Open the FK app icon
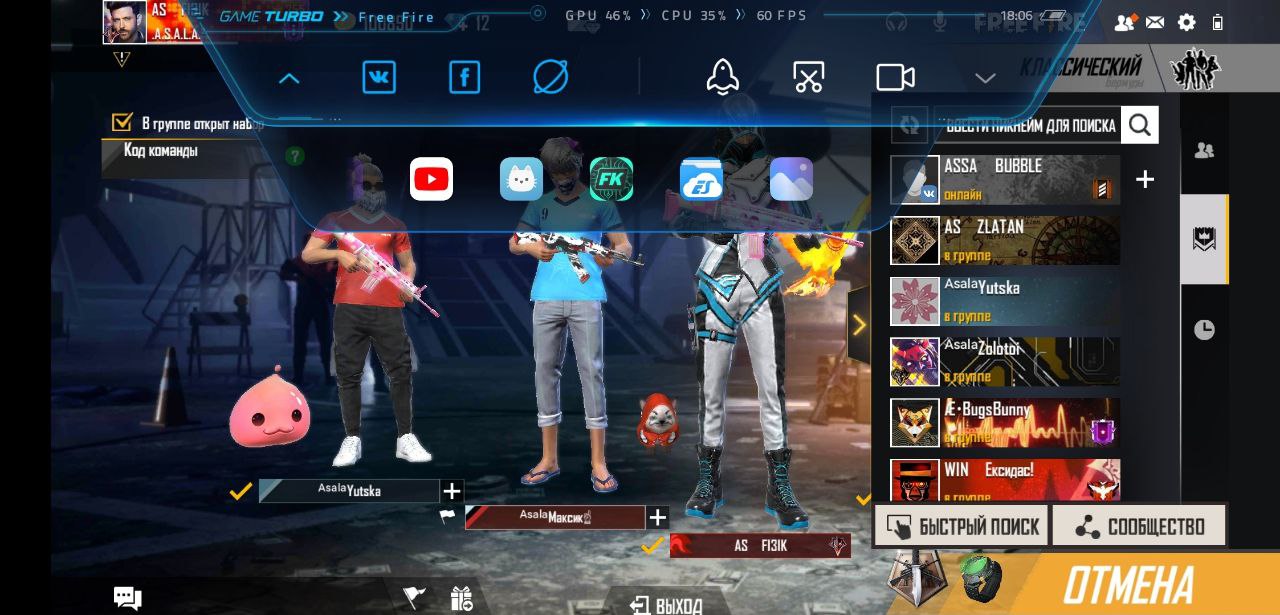The width and height of the screenshot is (1280, 615). point(611,179)
